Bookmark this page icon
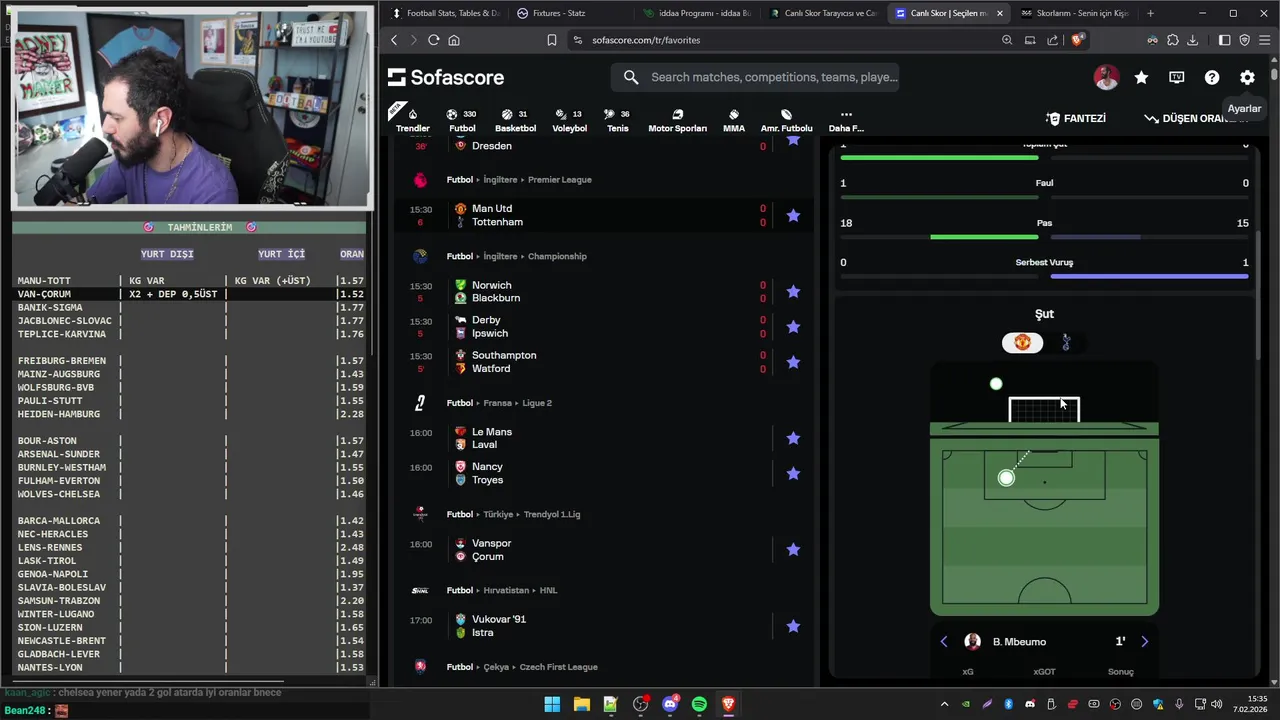The height and width of the screenshot is (720, 1280). tap(551, 40)
